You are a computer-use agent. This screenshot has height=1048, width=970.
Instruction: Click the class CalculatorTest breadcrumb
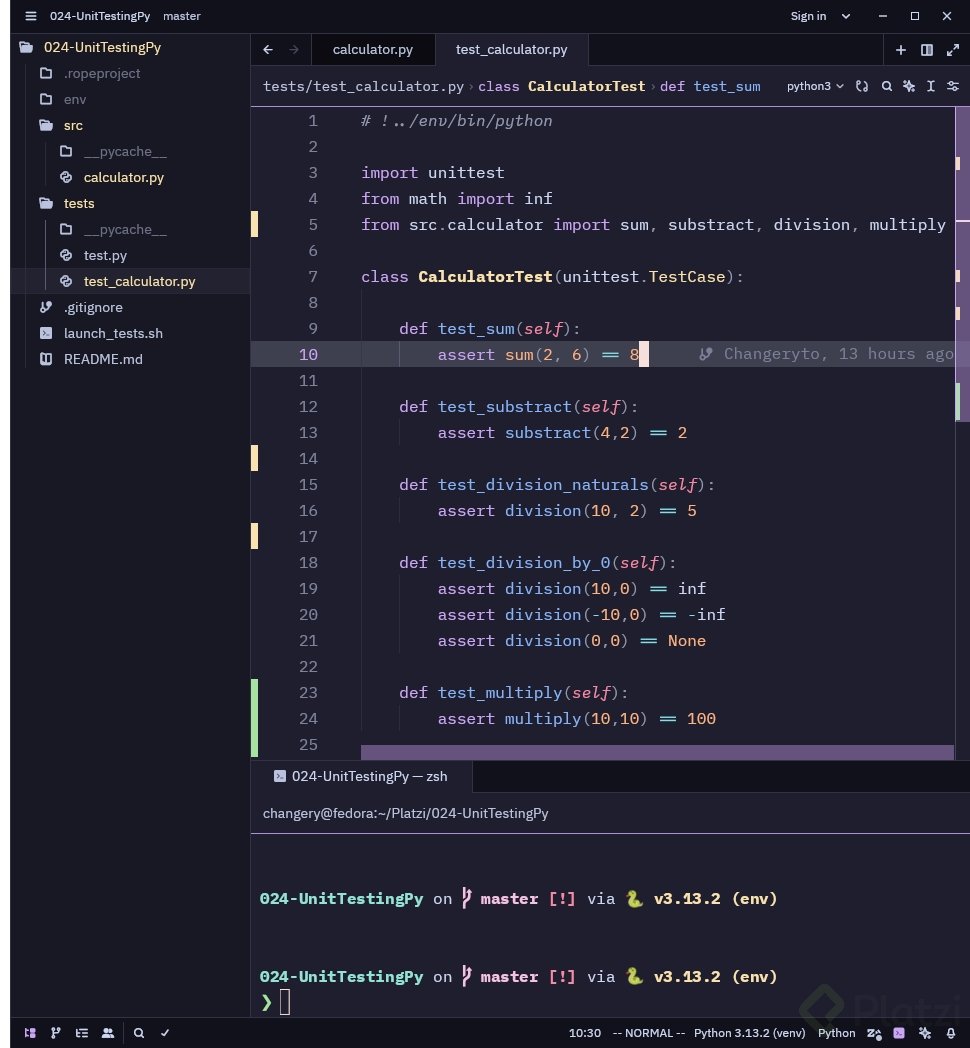[x=562, y=86]
